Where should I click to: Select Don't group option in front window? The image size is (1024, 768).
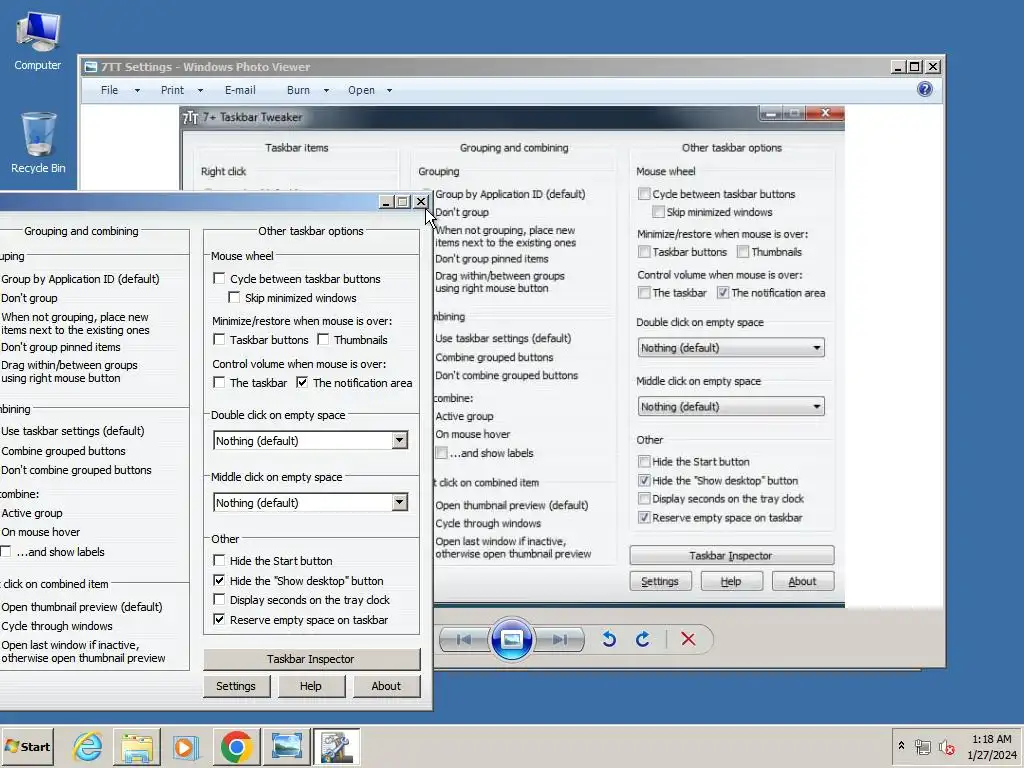(x=29, y=298)
